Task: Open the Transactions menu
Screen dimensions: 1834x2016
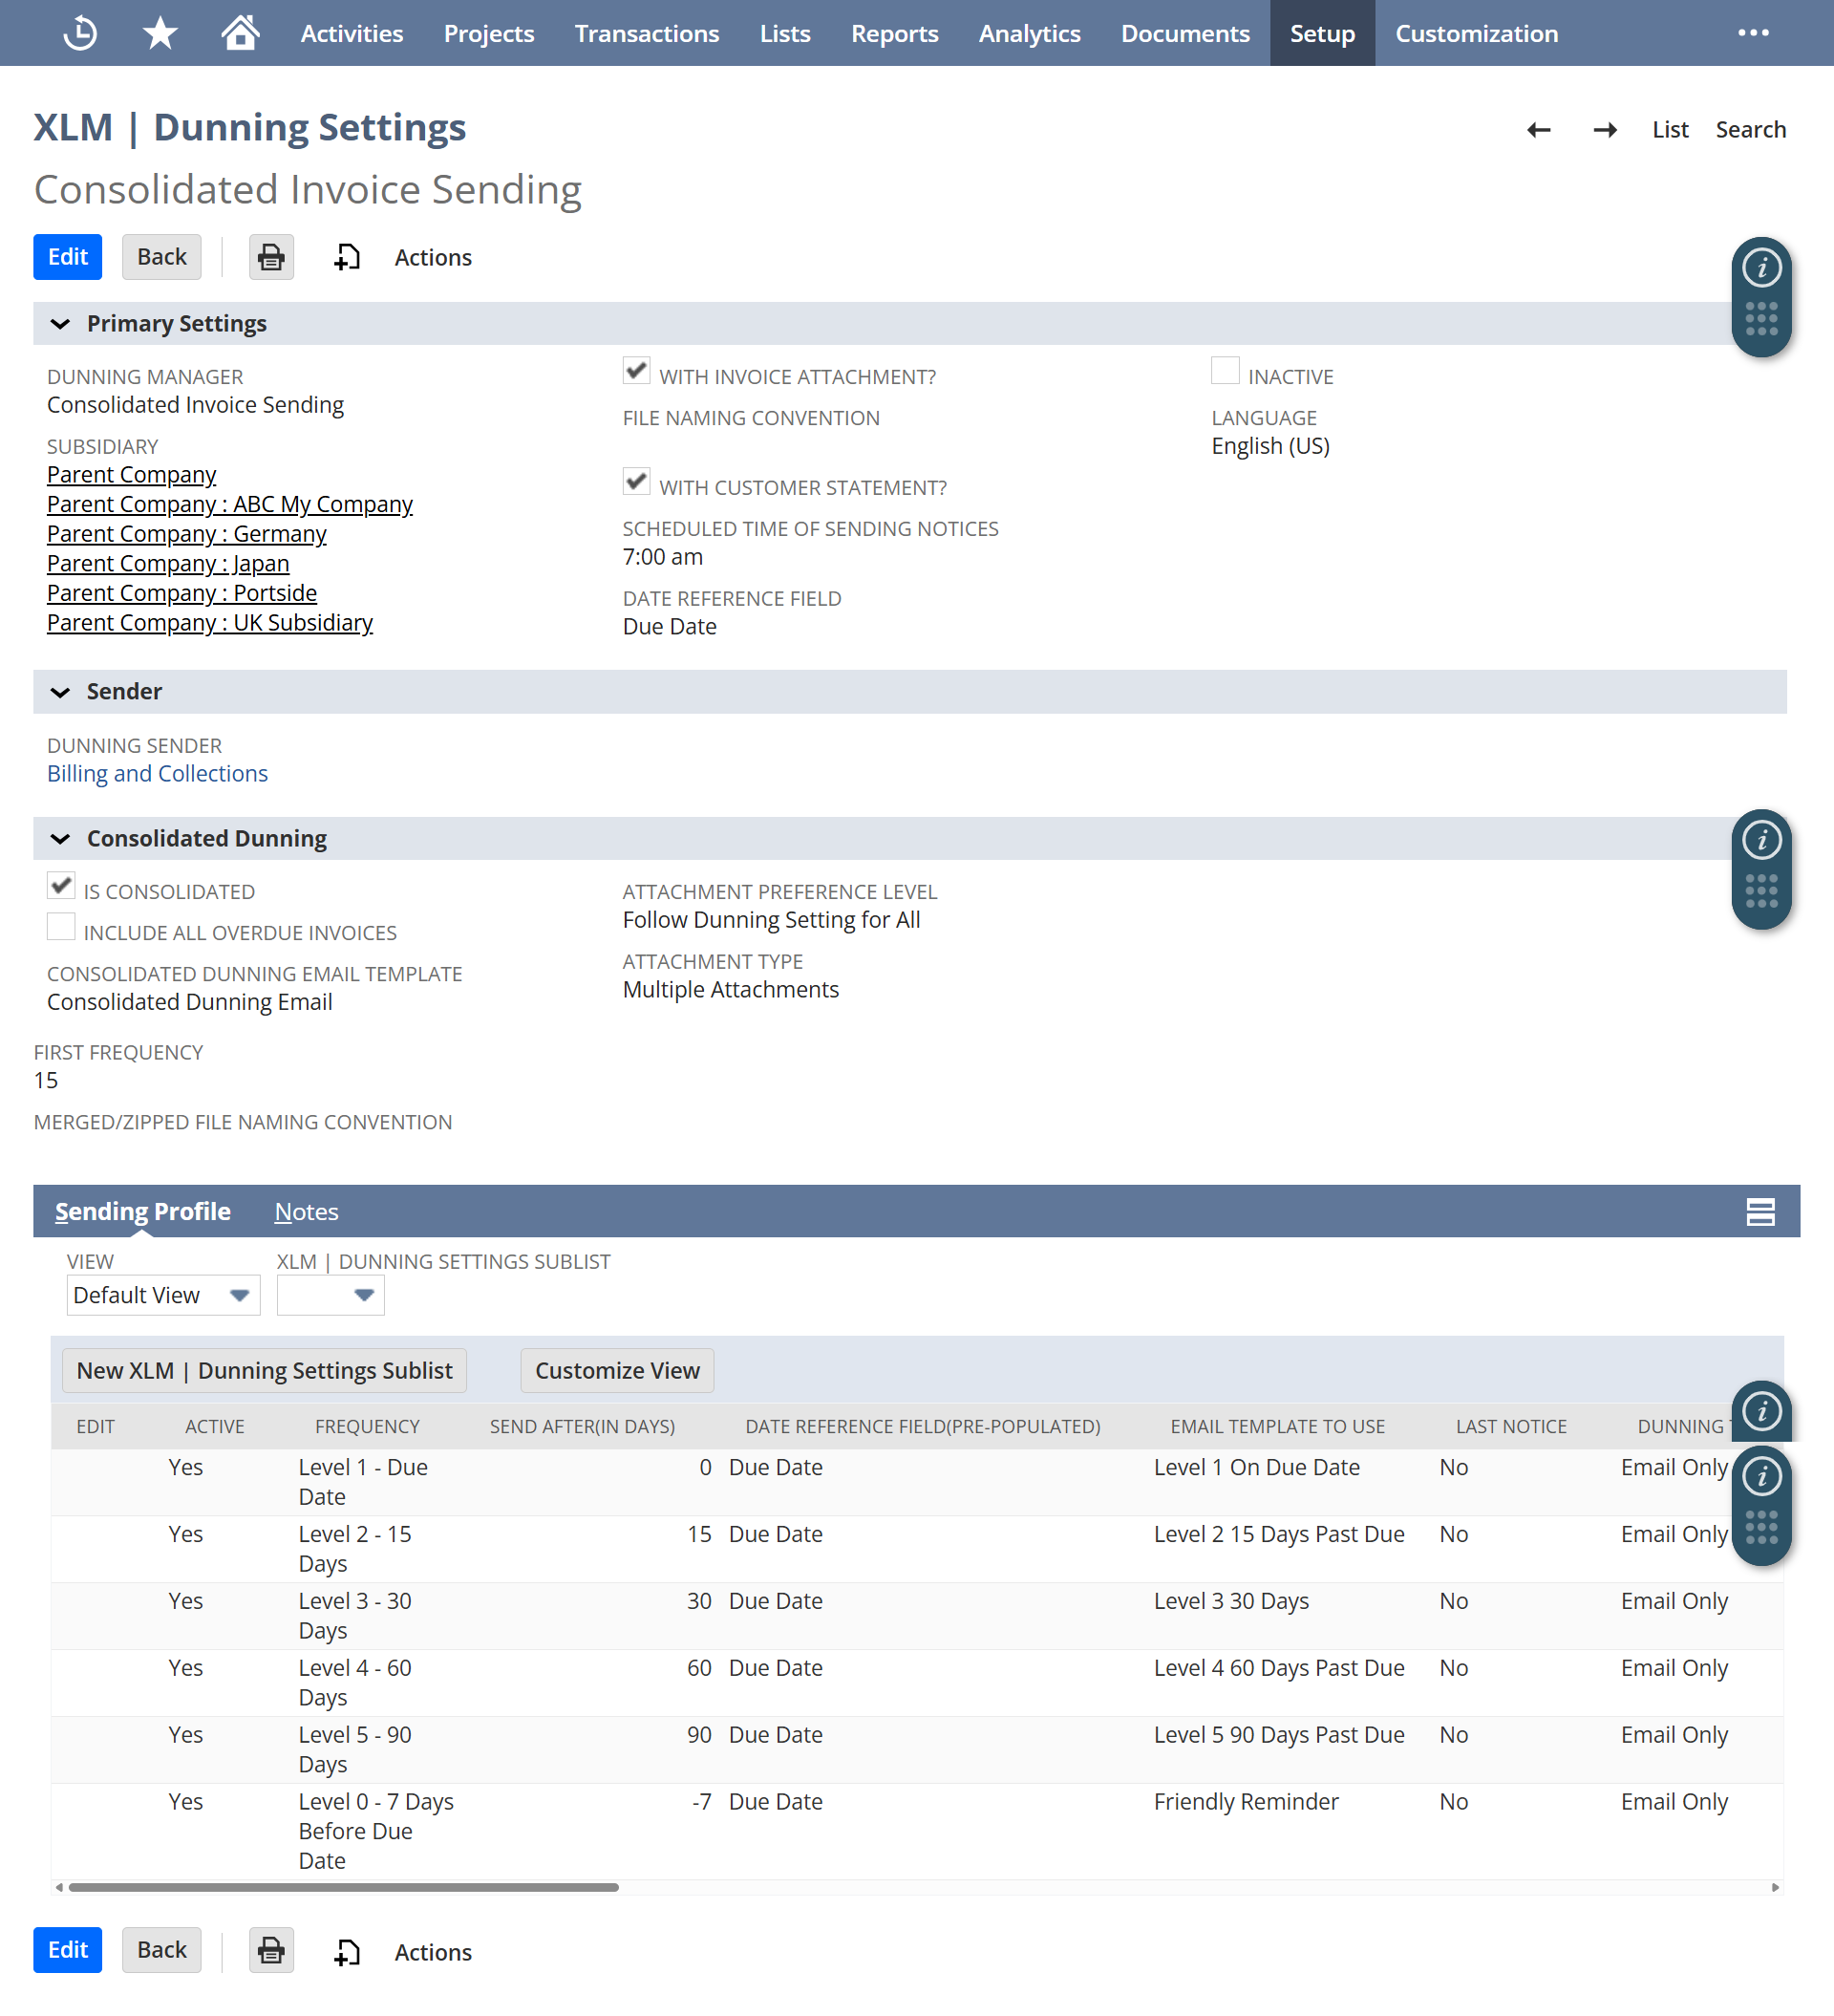Action: pos(646,33)
